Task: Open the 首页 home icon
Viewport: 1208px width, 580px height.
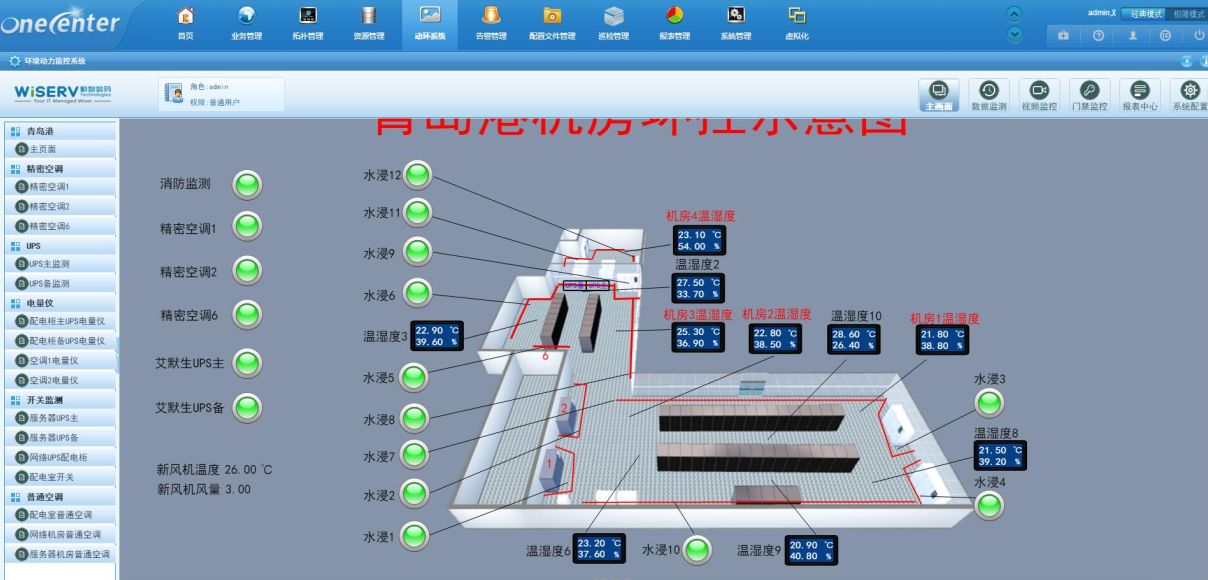Action: [185, 15]
